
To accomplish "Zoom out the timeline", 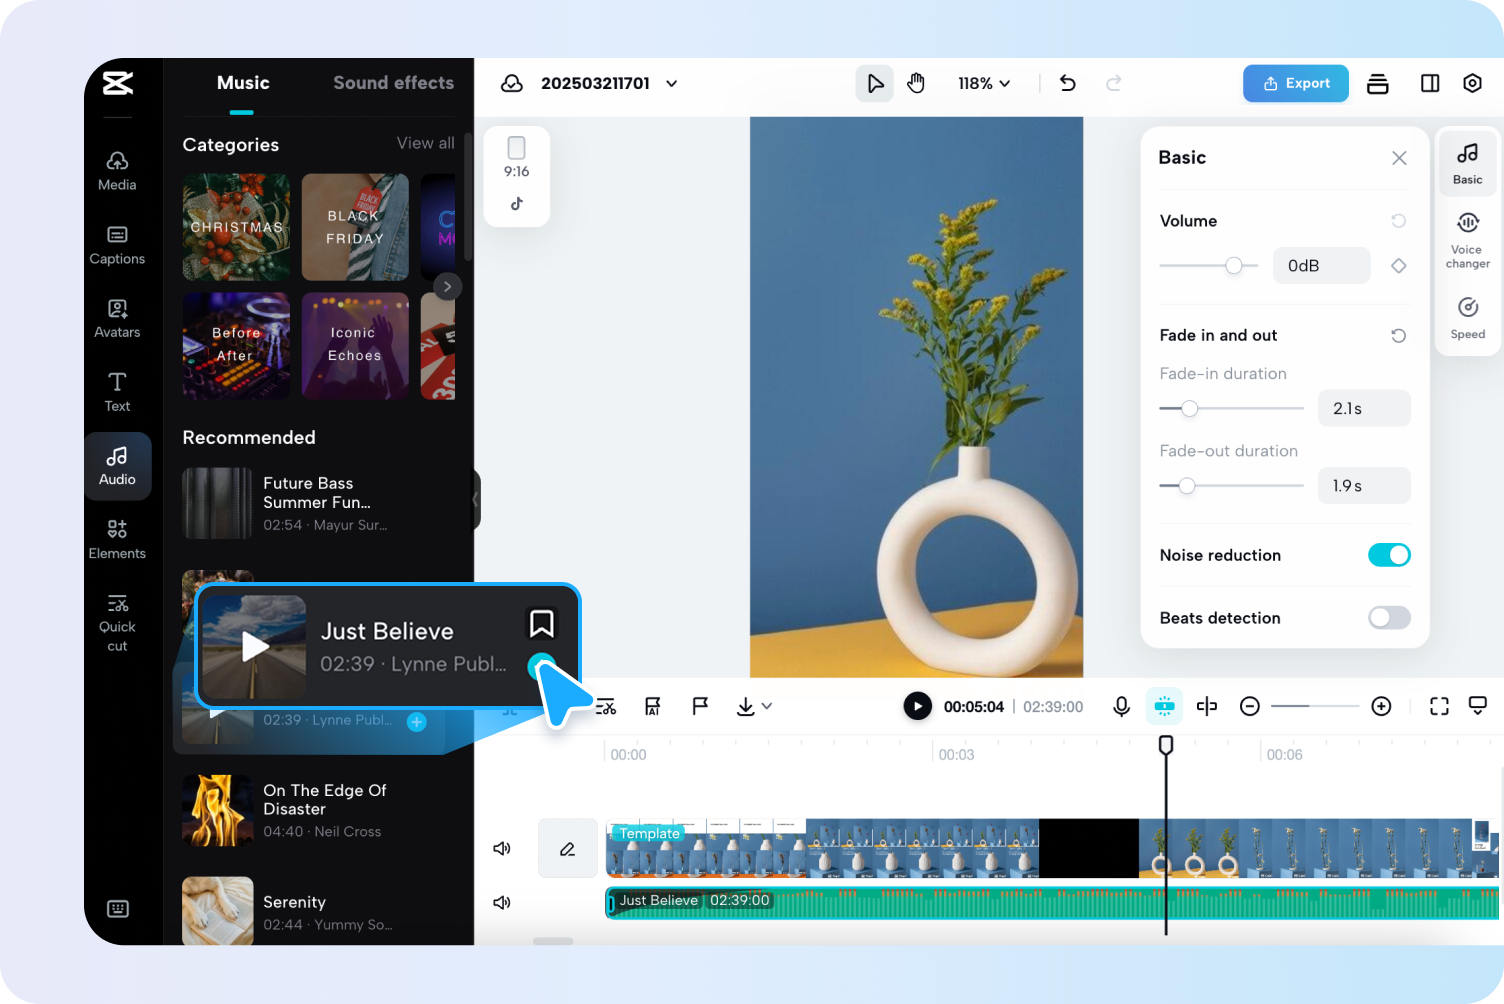I will (x=1249, y=706).
